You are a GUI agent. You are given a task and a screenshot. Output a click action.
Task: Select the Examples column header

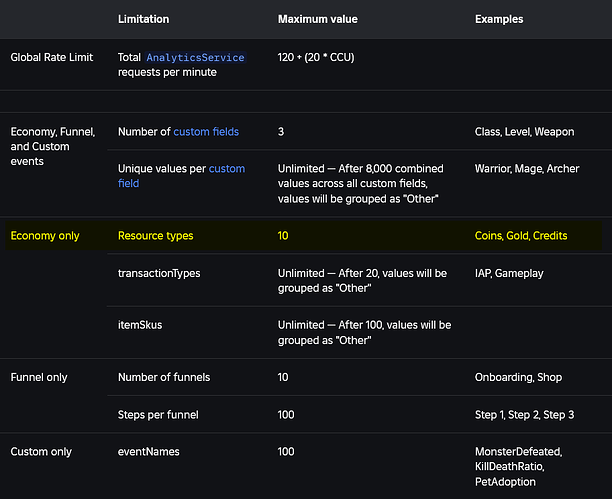coord(499,19)
